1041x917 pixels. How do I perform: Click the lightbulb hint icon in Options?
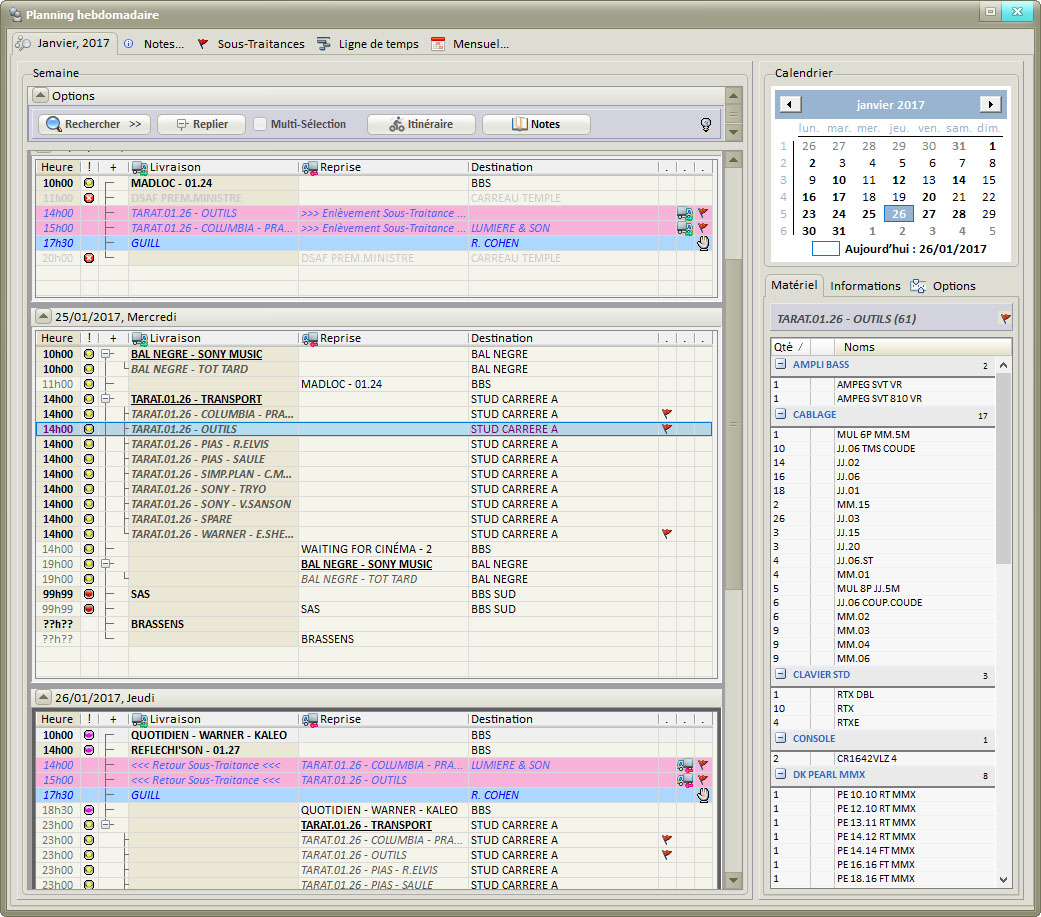tap(704, 125)
